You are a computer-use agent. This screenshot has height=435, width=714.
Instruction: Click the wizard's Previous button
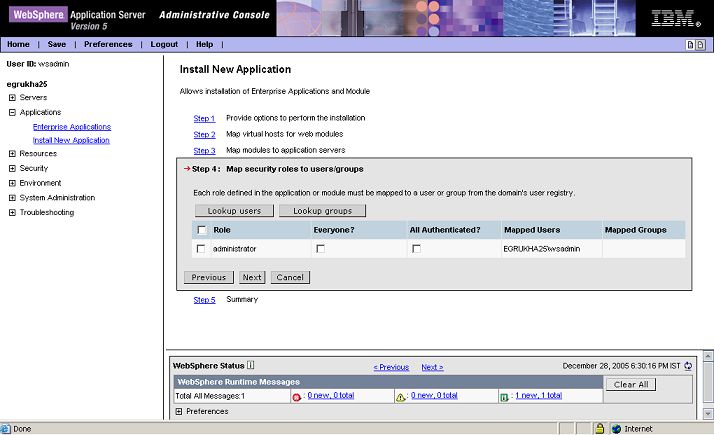coord(209,277)
